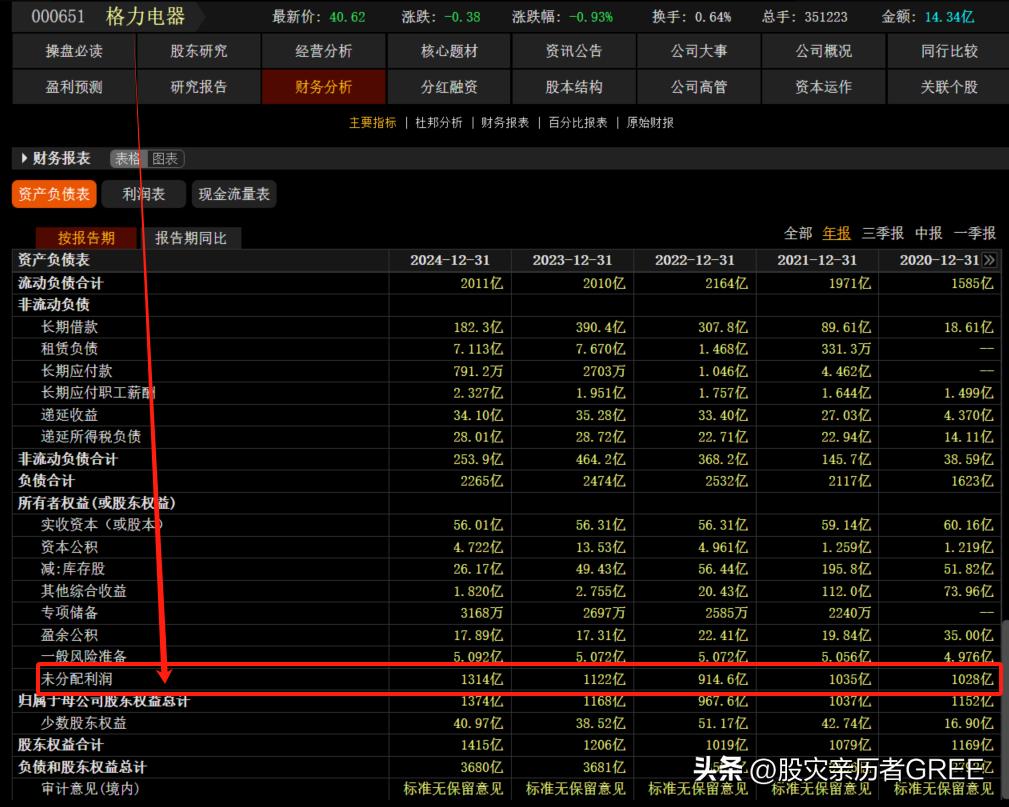Image resolution: width=1009 pixels, height=807 pixels.
Task: Select the 按报告期 tab
Action: [x=86, y=238]
